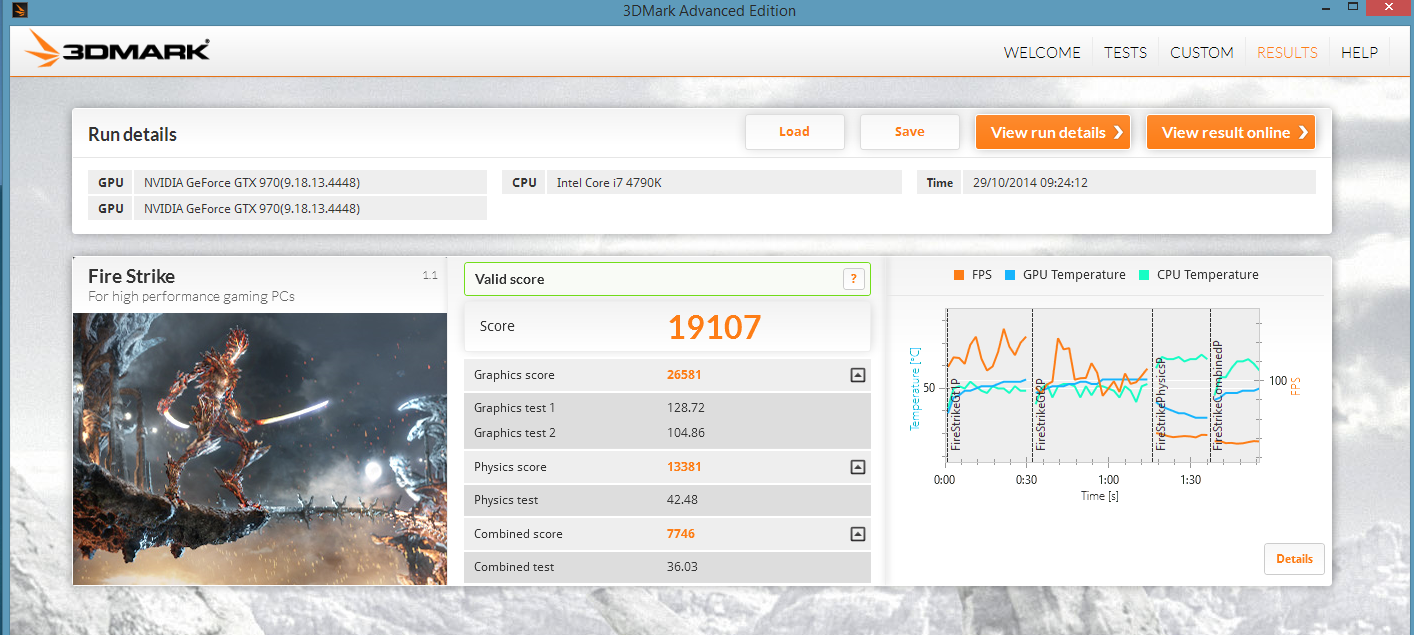
Task: Click the FireStrikeGt2P marker in chart
Action: (x=1041, y=414)
